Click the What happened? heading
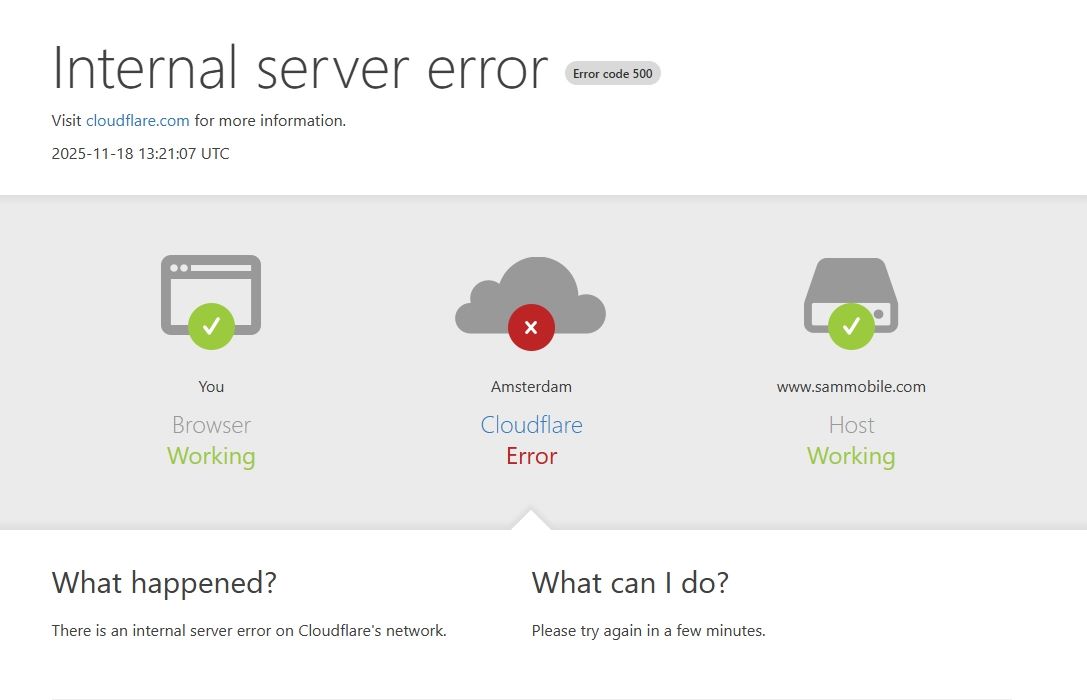This screenshot has width=1087, height=700. pyautogui.click(x=164, y=583)
